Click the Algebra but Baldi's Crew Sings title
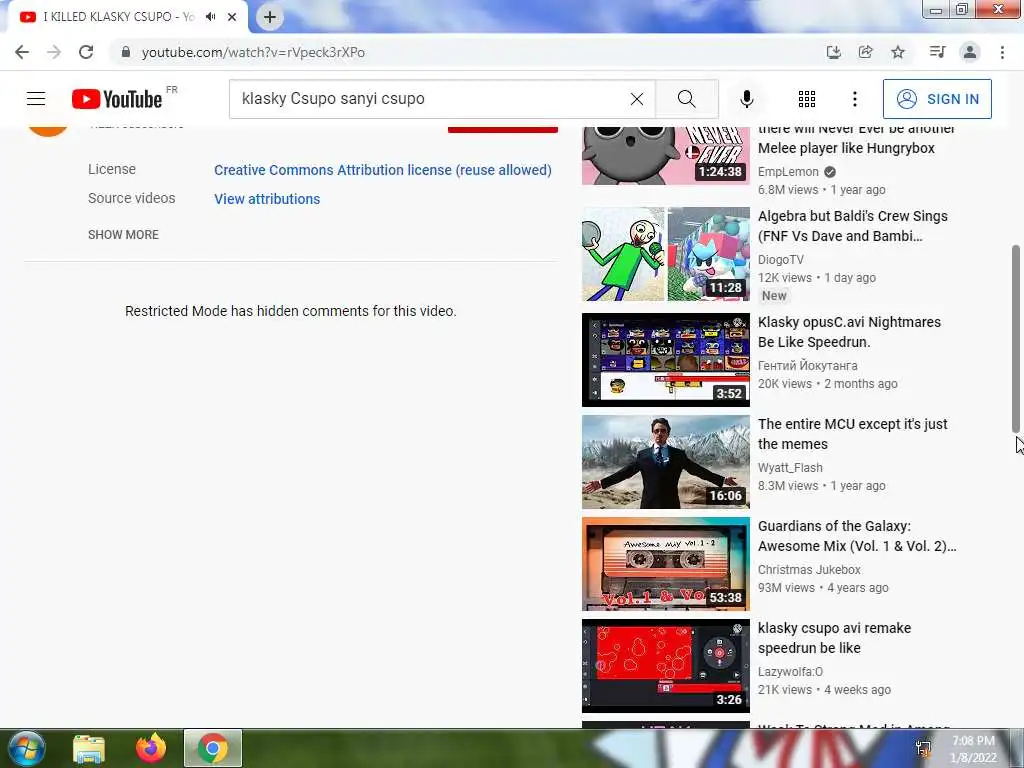The image size is (1024, 768). [852, 226]
